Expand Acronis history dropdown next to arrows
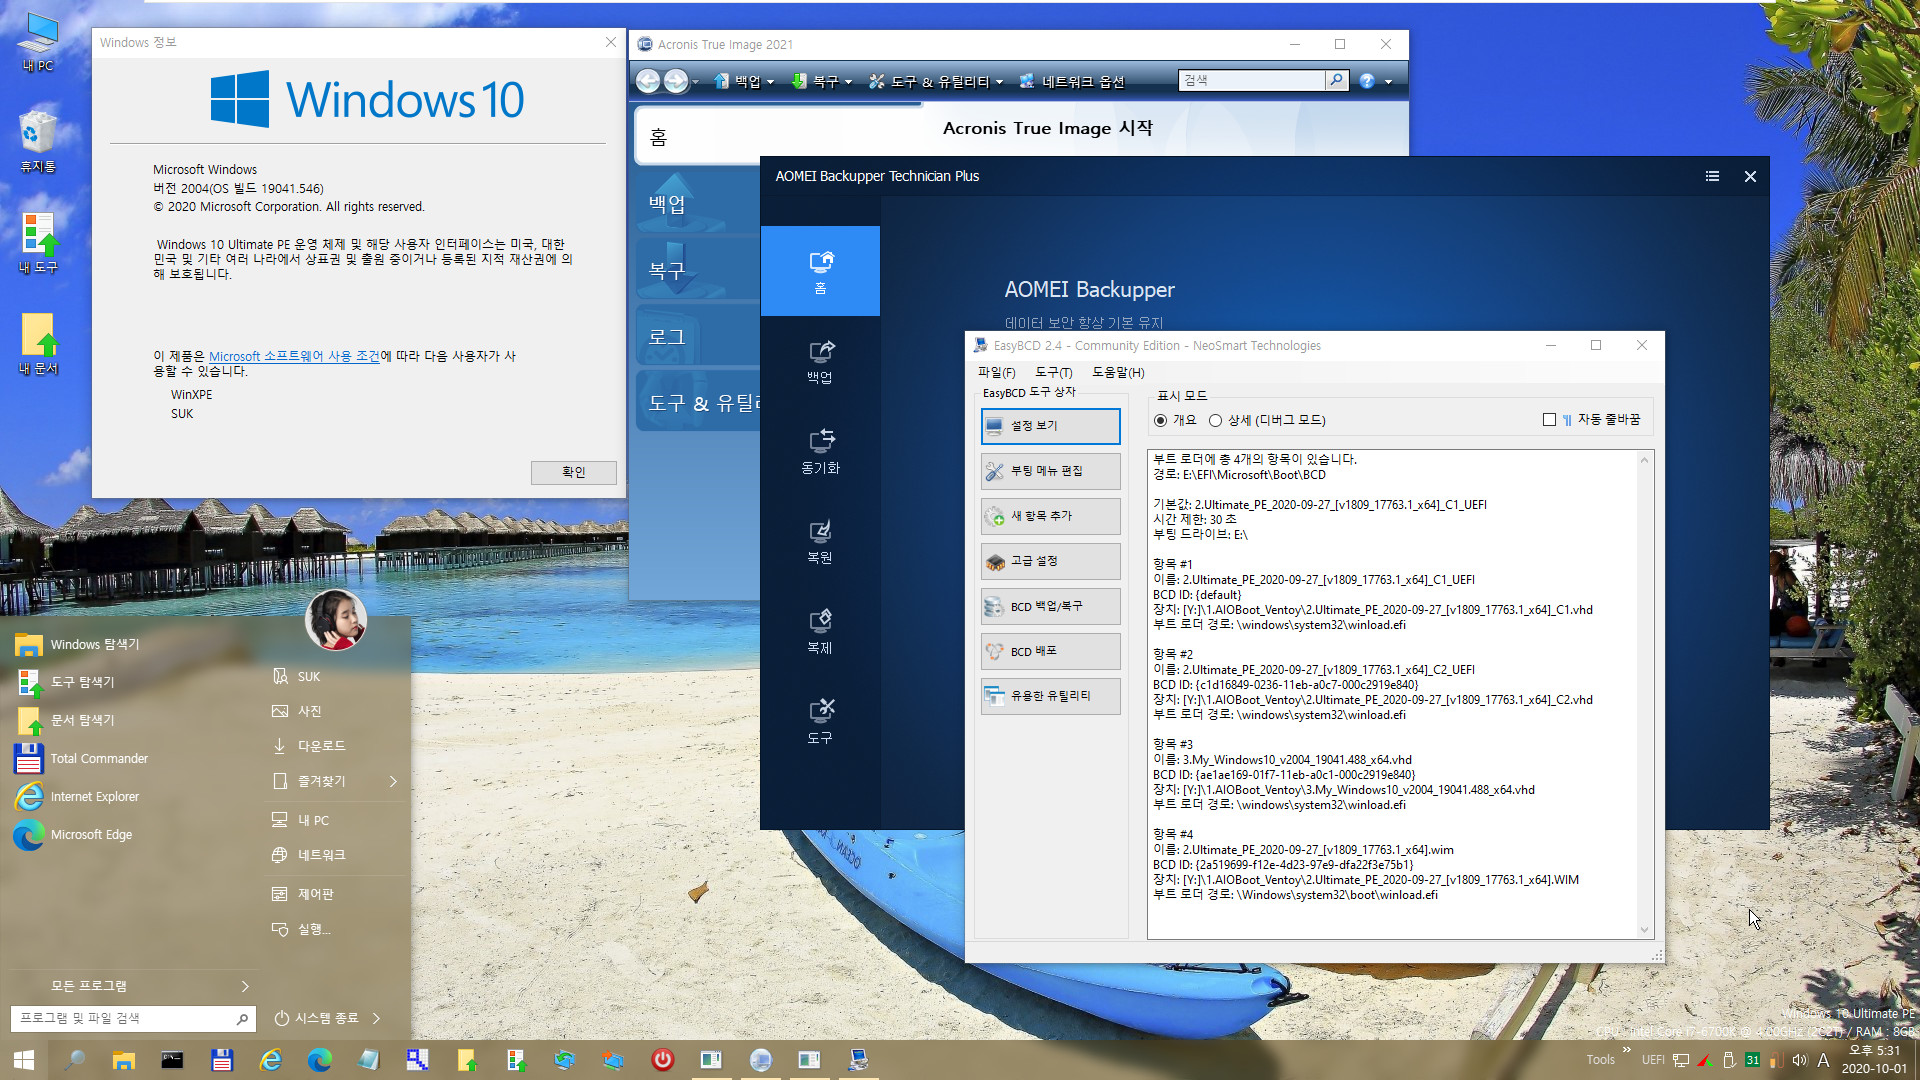 695,82
